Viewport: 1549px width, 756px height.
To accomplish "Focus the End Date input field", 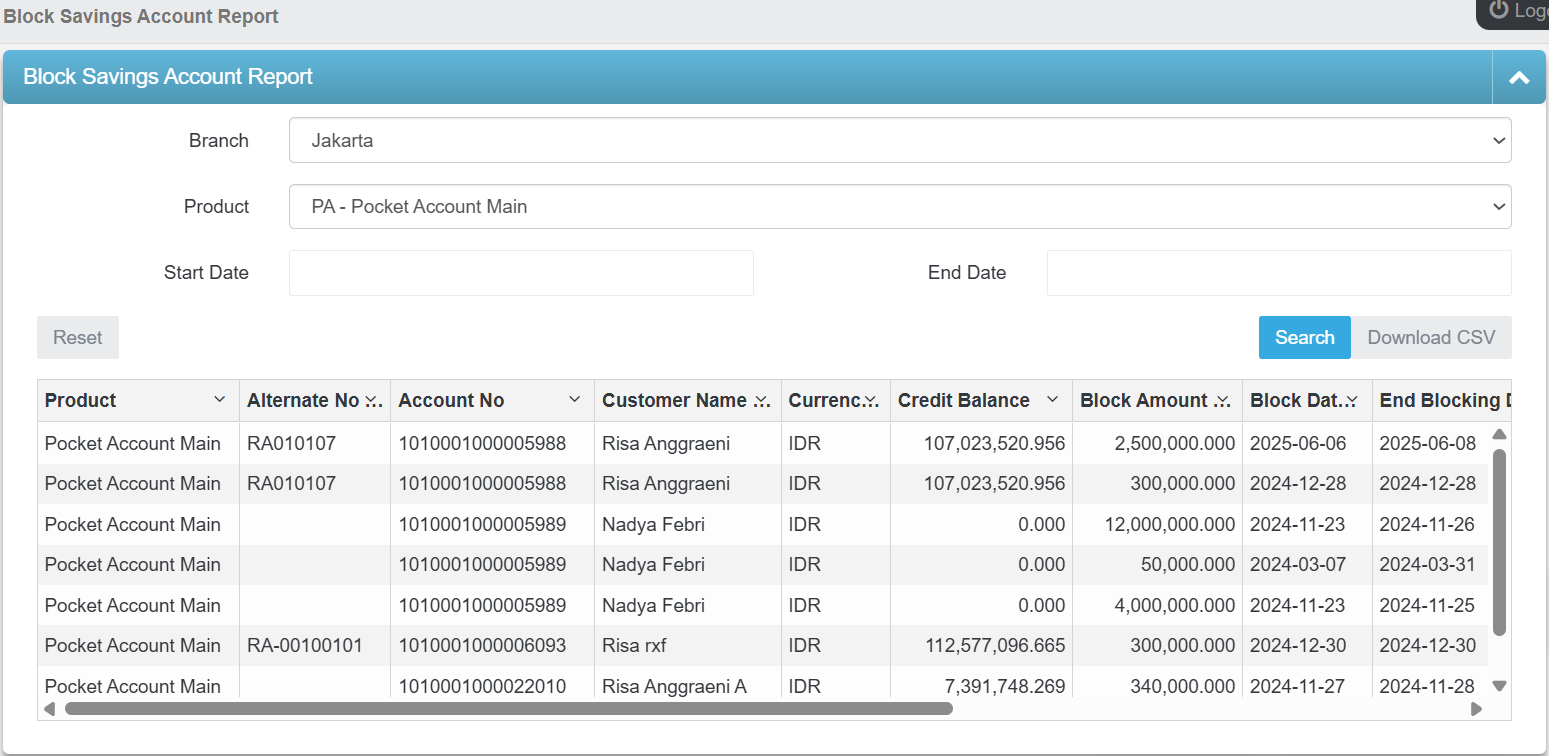I will pos(1278,273).
